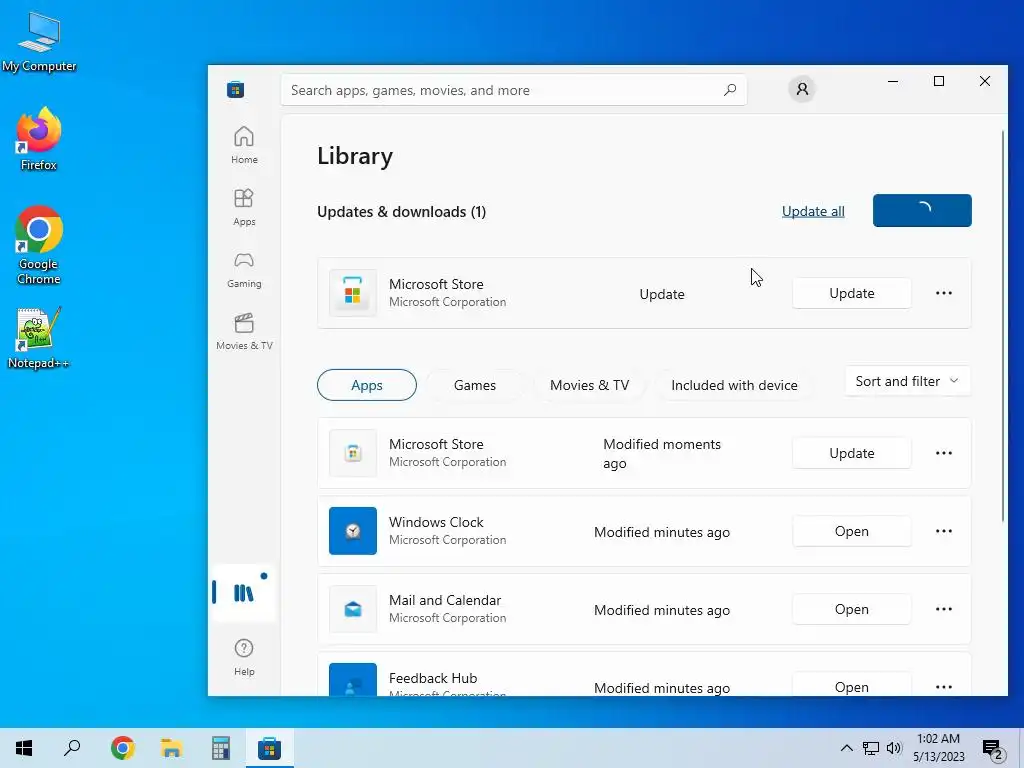
Task: Open the Windows Start menu
Action: 24,748
